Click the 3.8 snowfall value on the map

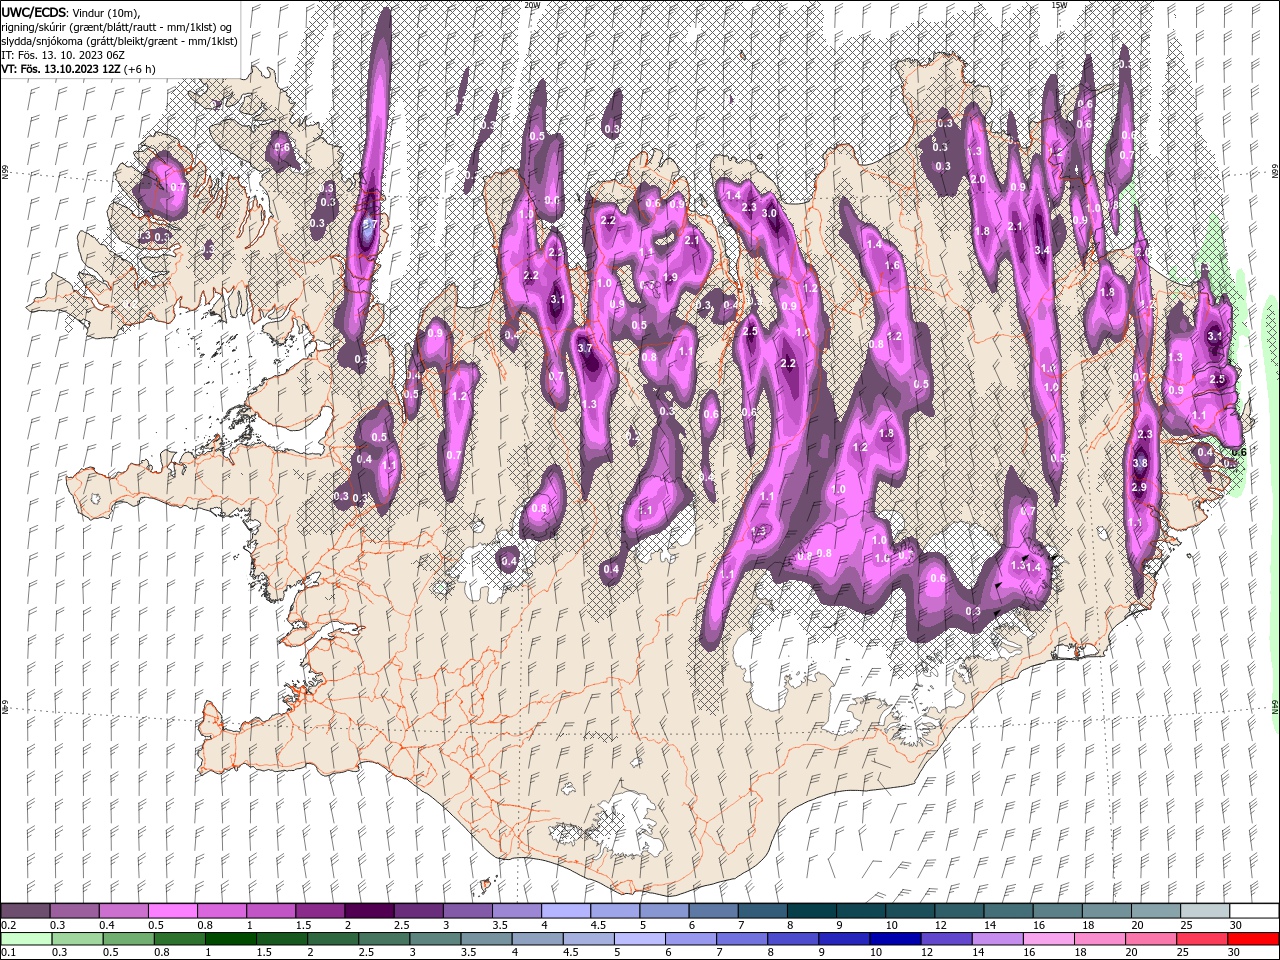[1139, 463]
